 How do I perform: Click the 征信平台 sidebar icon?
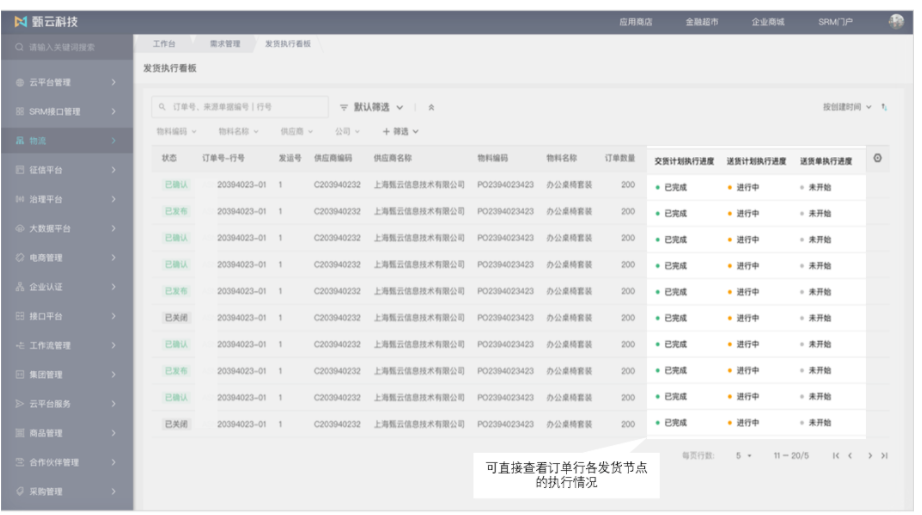(x=20, y=170)
